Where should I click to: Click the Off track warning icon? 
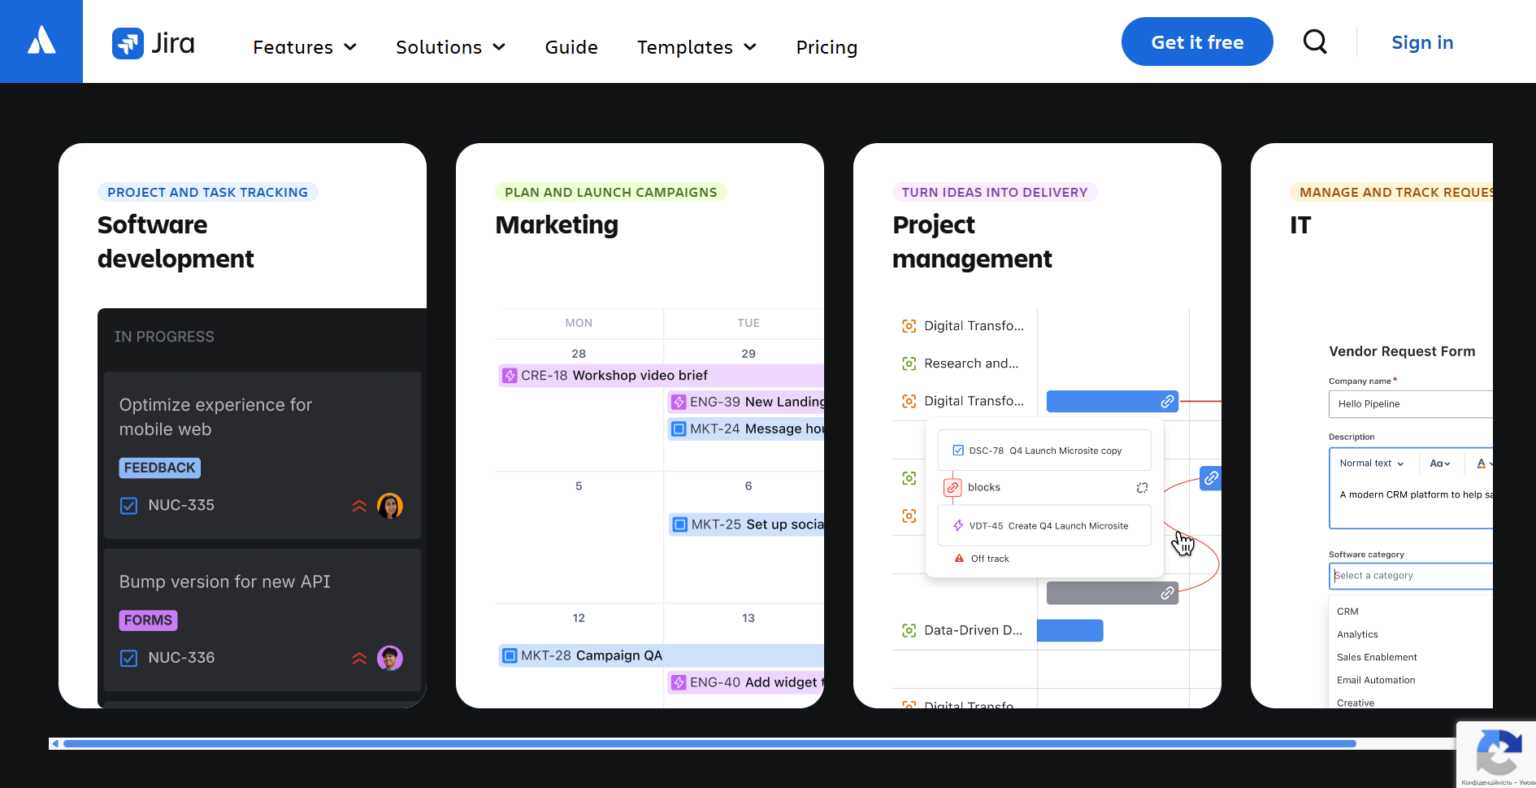point(959,558)
